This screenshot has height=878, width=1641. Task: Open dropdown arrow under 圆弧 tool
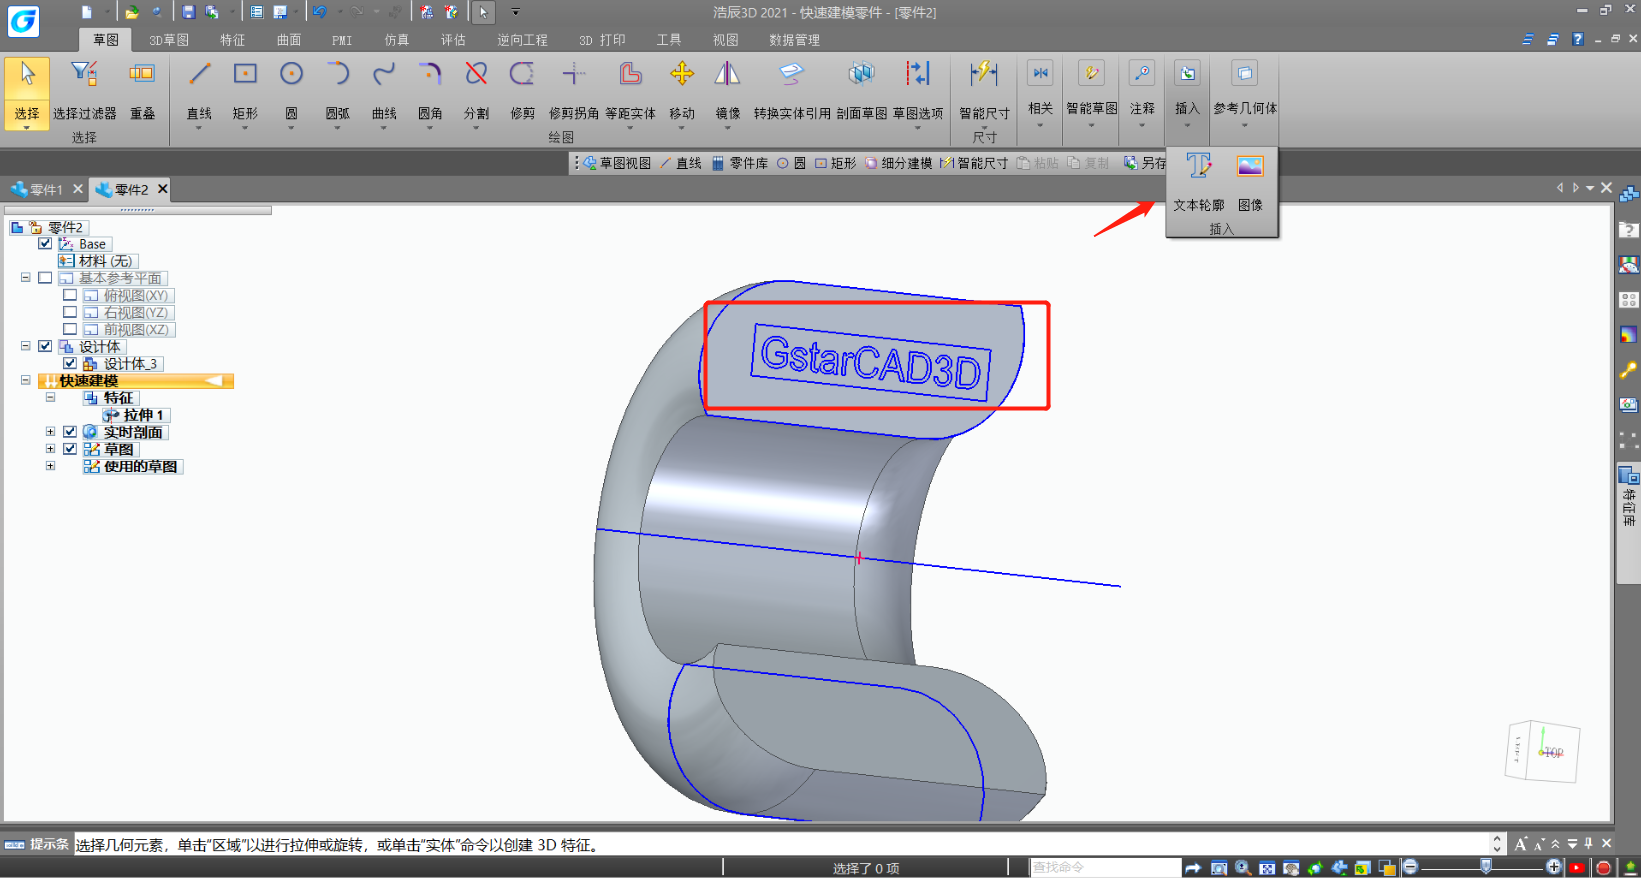(337, 128)
